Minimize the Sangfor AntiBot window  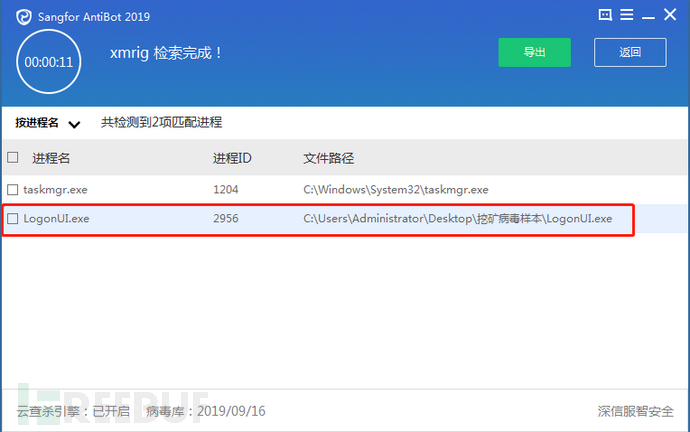point(650,15)
